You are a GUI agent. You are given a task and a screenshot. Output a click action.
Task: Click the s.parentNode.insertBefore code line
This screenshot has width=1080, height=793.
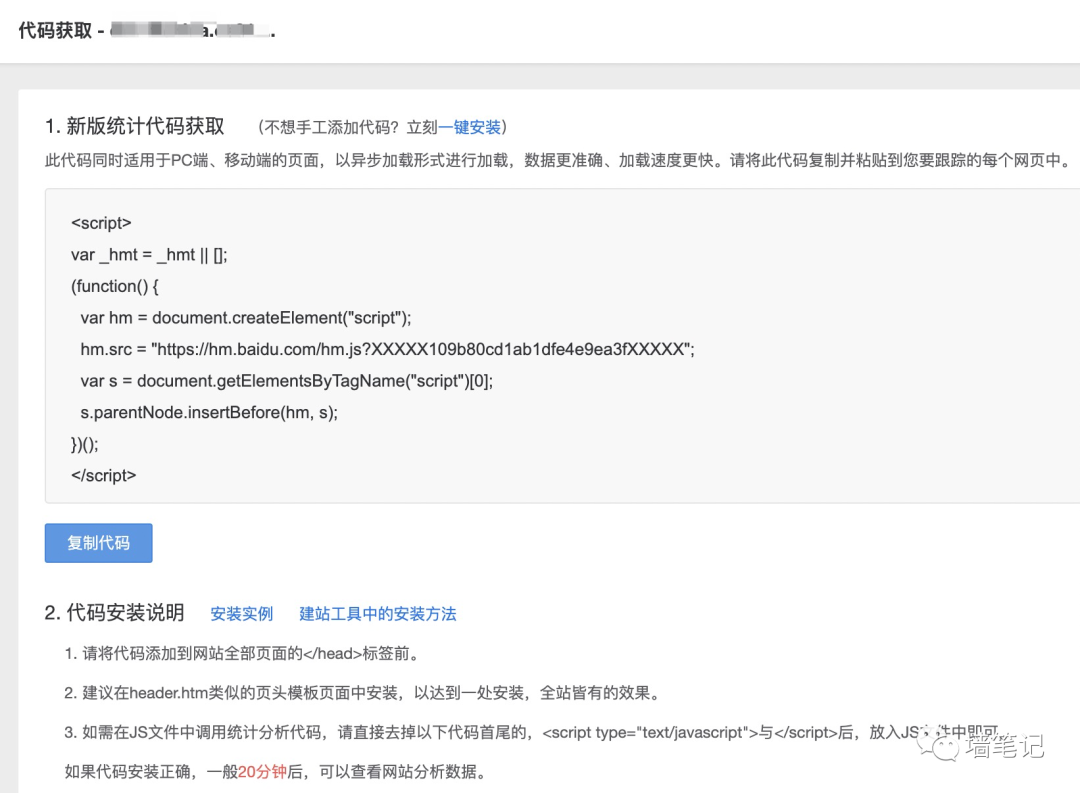click(208, 412)
